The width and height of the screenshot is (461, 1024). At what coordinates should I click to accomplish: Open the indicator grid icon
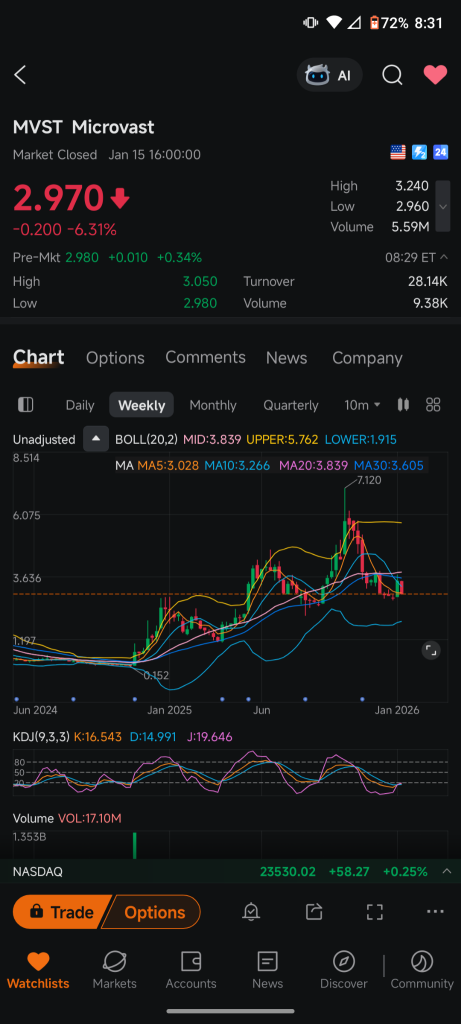point(433,405)
